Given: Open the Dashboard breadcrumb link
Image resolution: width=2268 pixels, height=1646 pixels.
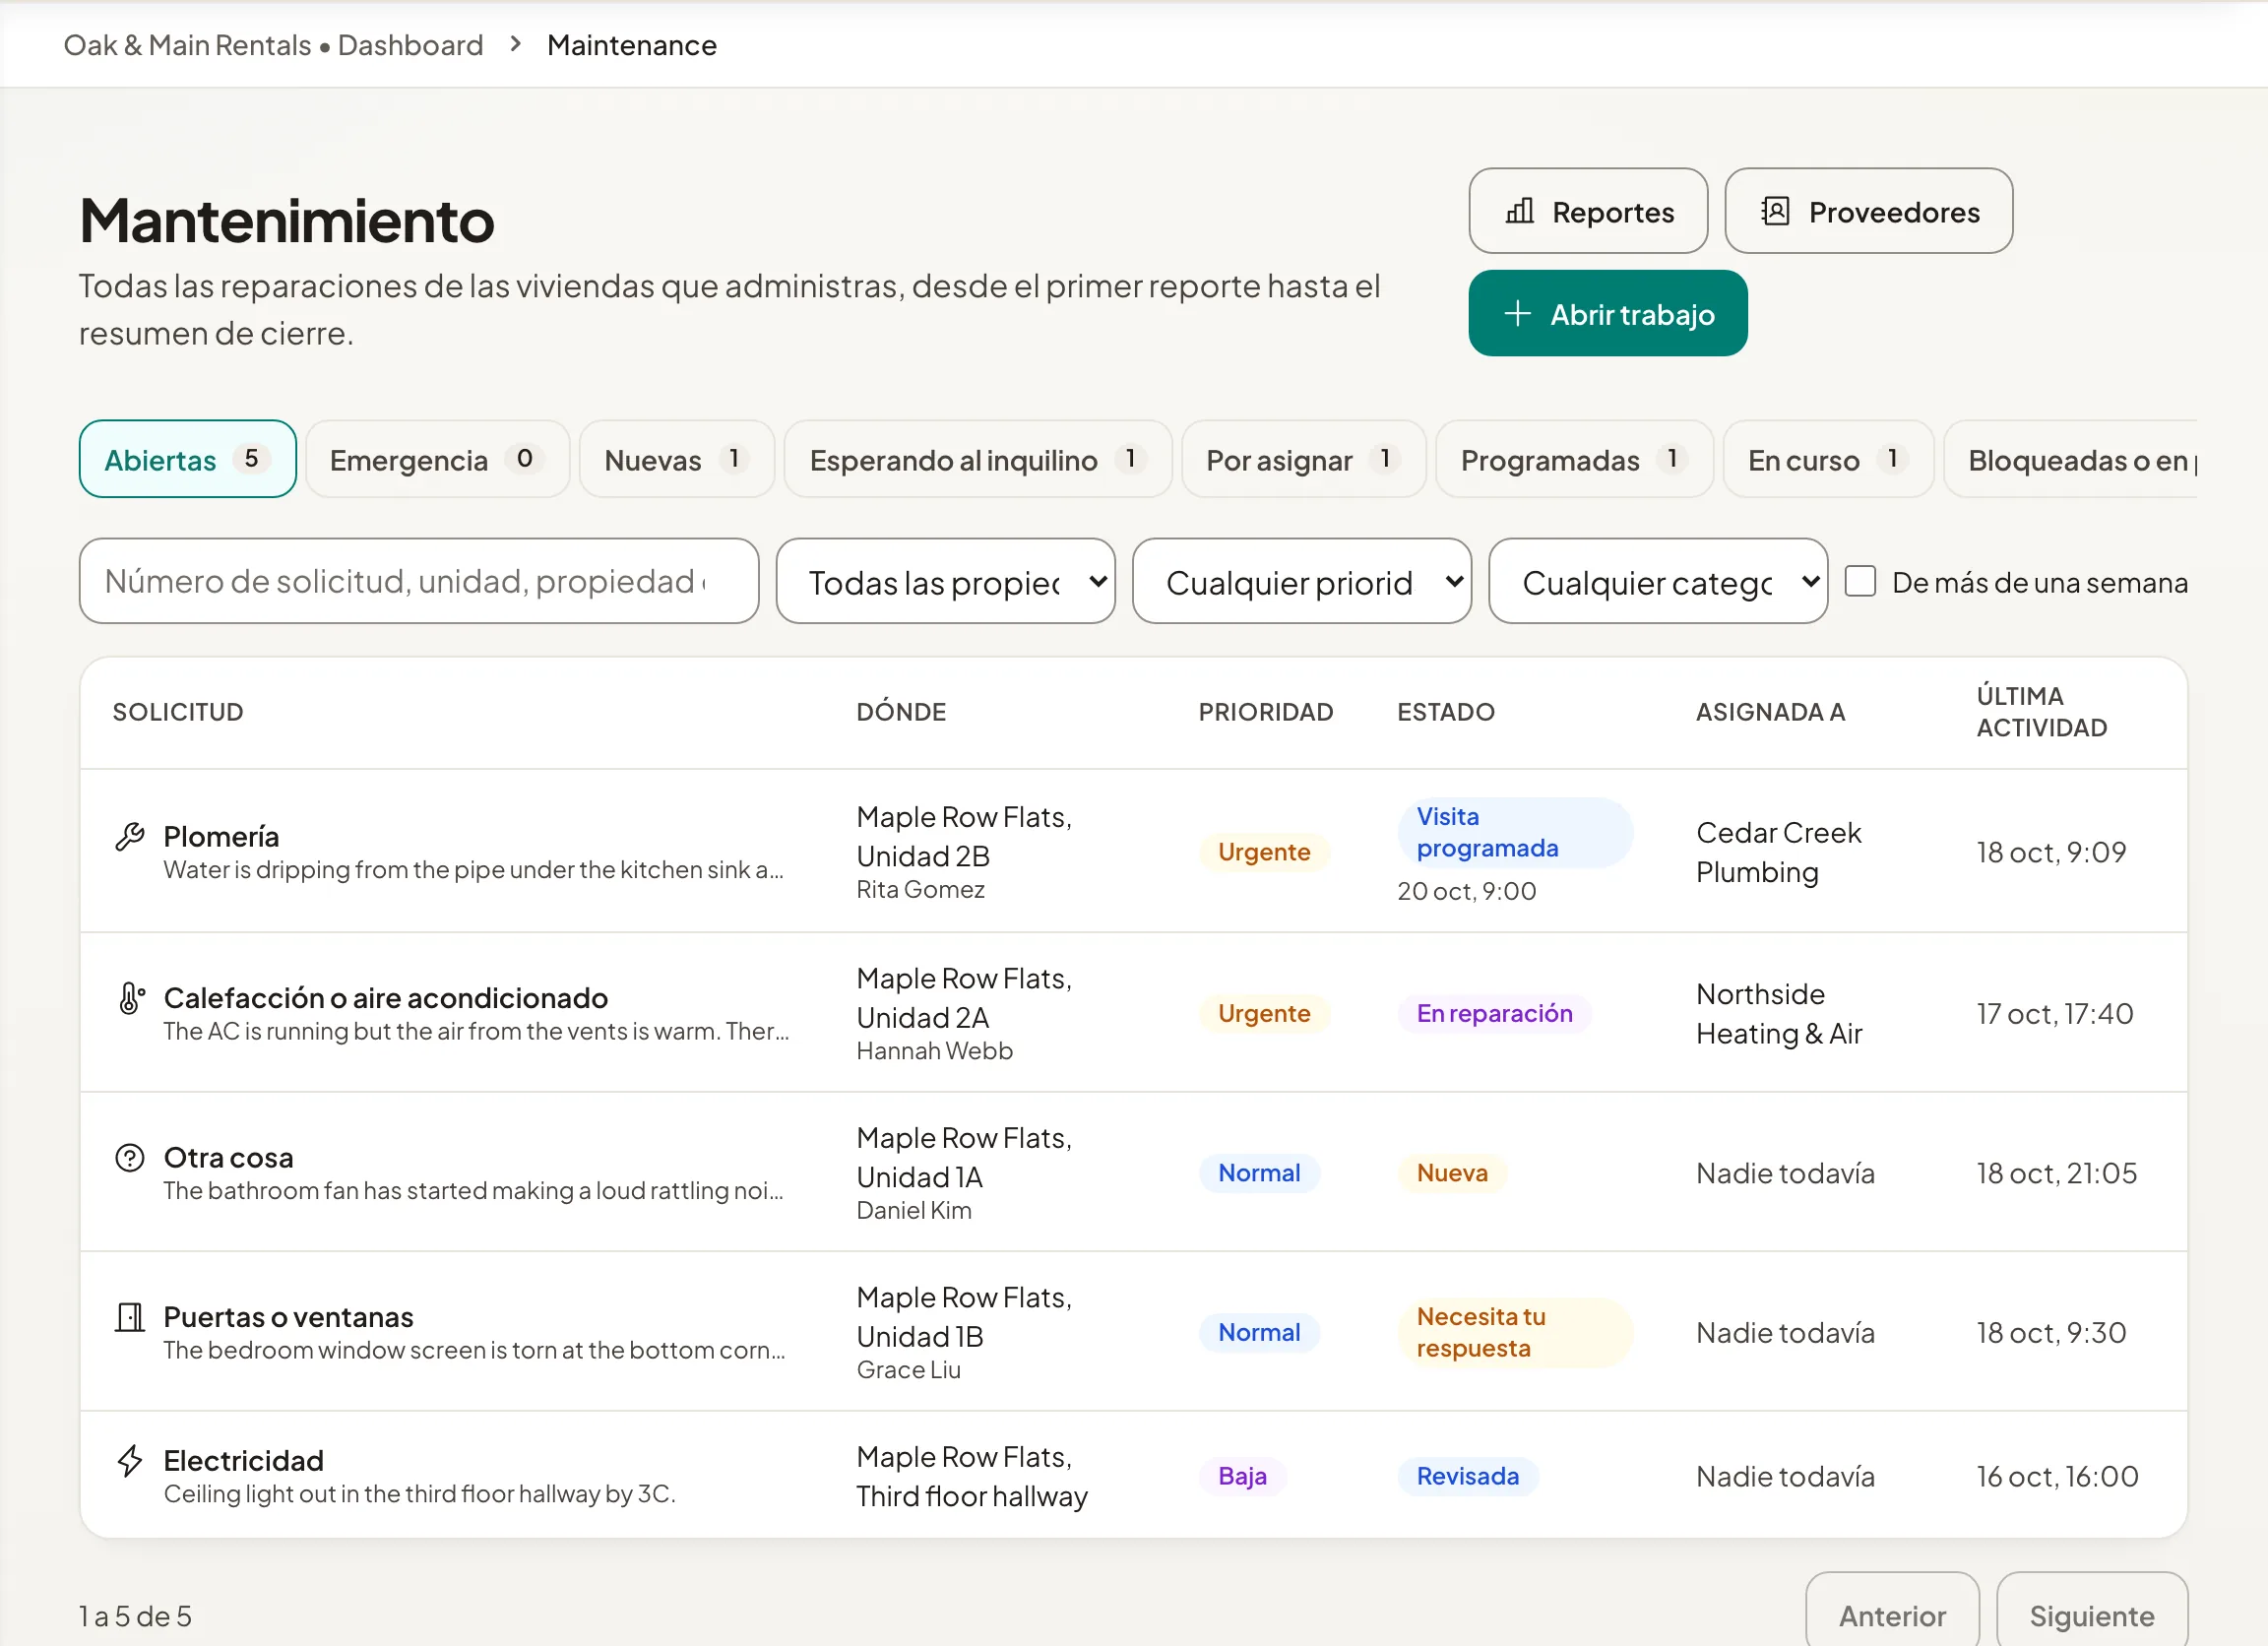Looking at the screenshot, I should (410, 45).
